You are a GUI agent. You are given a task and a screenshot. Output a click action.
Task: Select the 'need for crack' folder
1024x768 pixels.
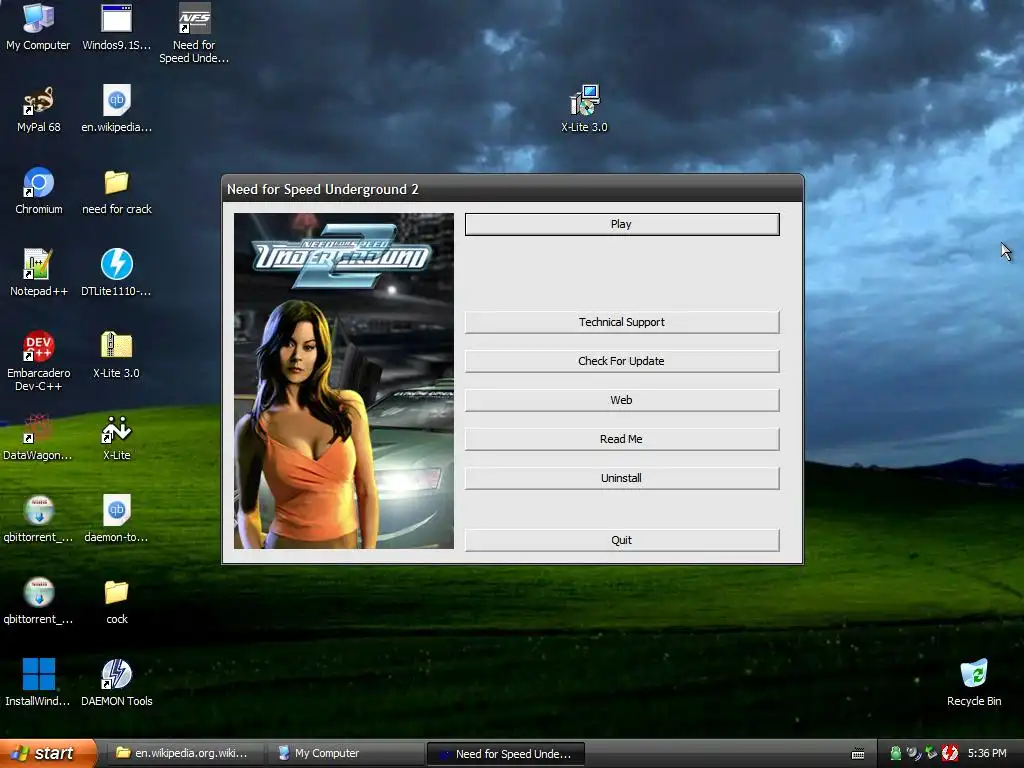click(116, 191)
